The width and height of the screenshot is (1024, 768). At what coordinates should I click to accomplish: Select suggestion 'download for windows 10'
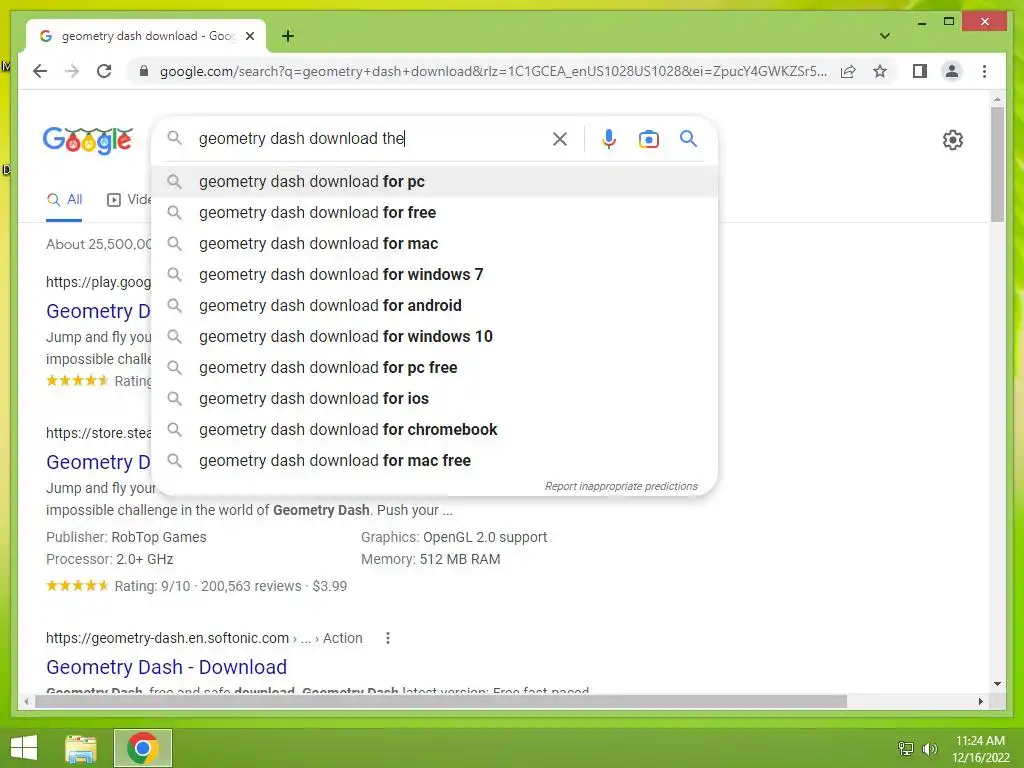(434, 336)
